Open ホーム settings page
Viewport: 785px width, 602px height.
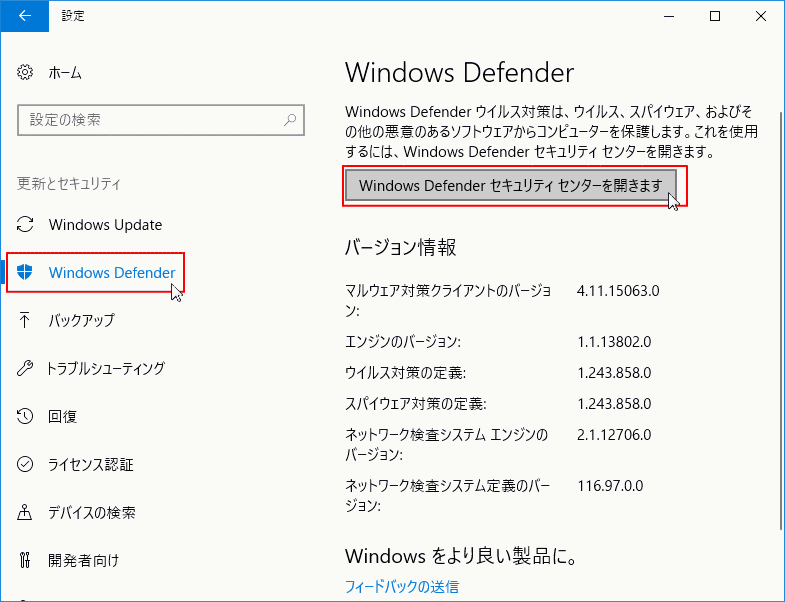(65, 73)
